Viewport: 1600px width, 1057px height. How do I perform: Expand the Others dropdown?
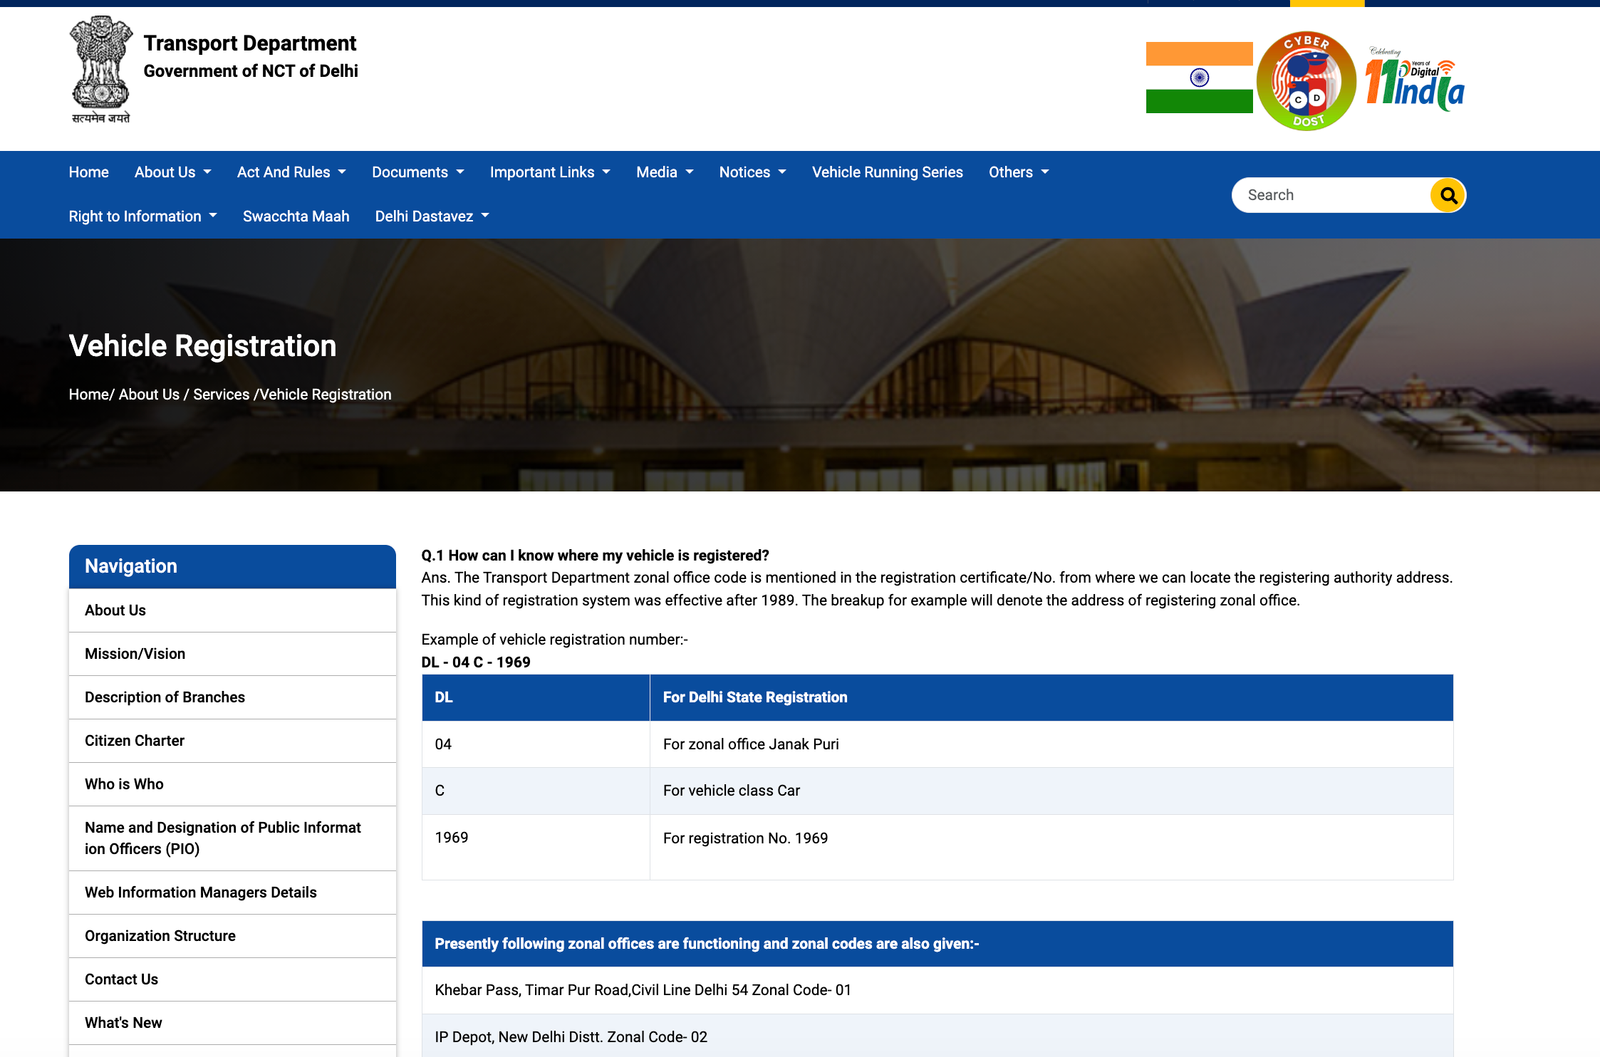1019,172
